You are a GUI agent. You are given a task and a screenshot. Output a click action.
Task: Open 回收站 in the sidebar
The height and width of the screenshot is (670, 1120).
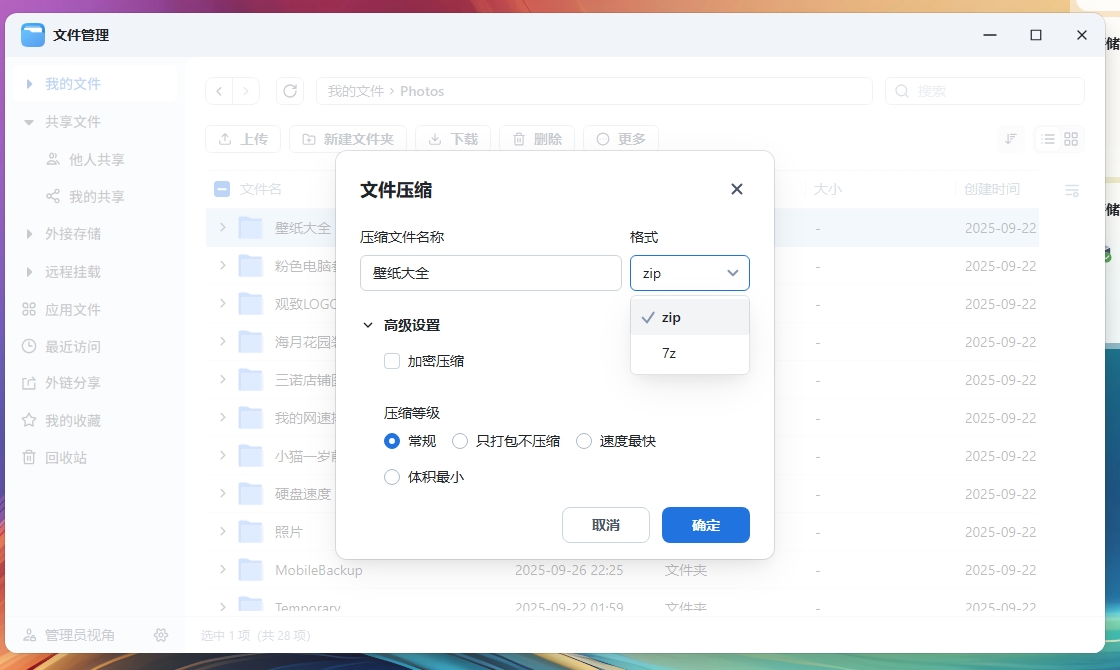[66, 457]
